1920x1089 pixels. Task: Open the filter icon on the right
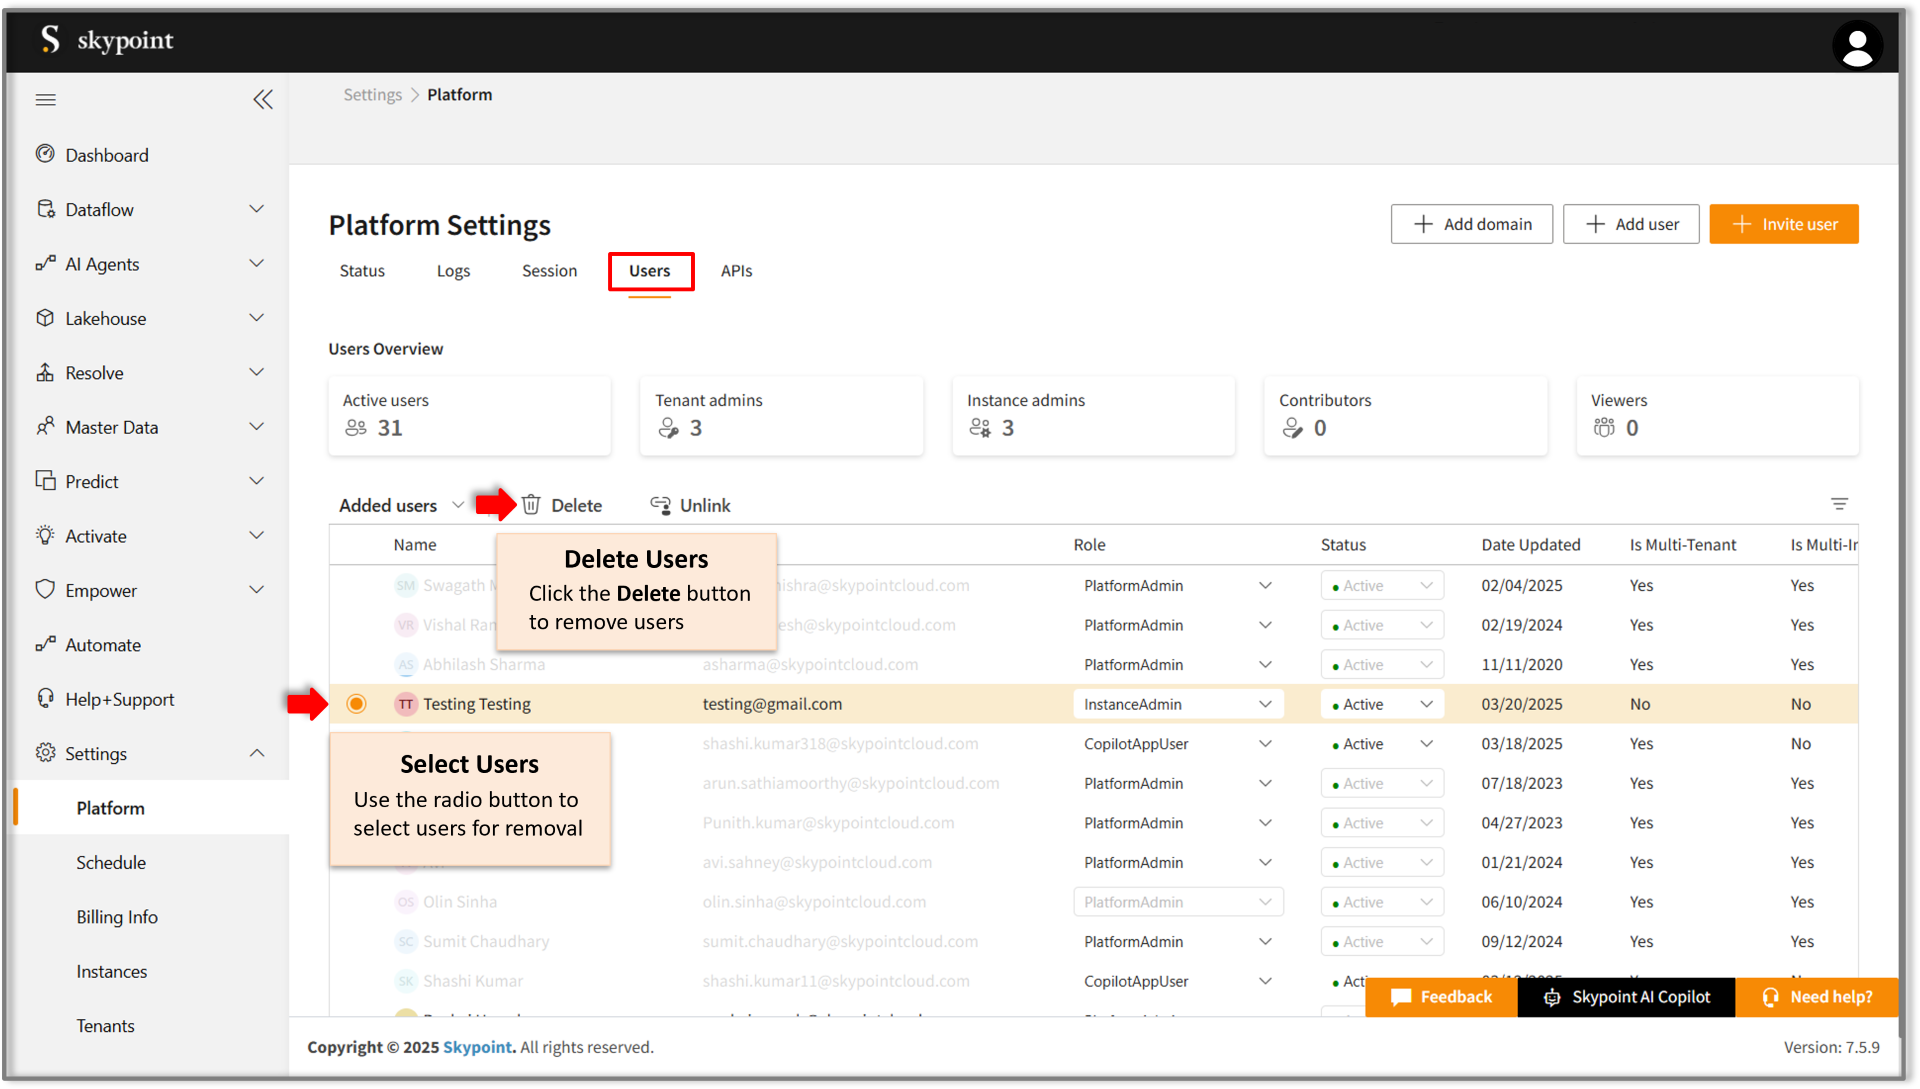(1840, 504)
